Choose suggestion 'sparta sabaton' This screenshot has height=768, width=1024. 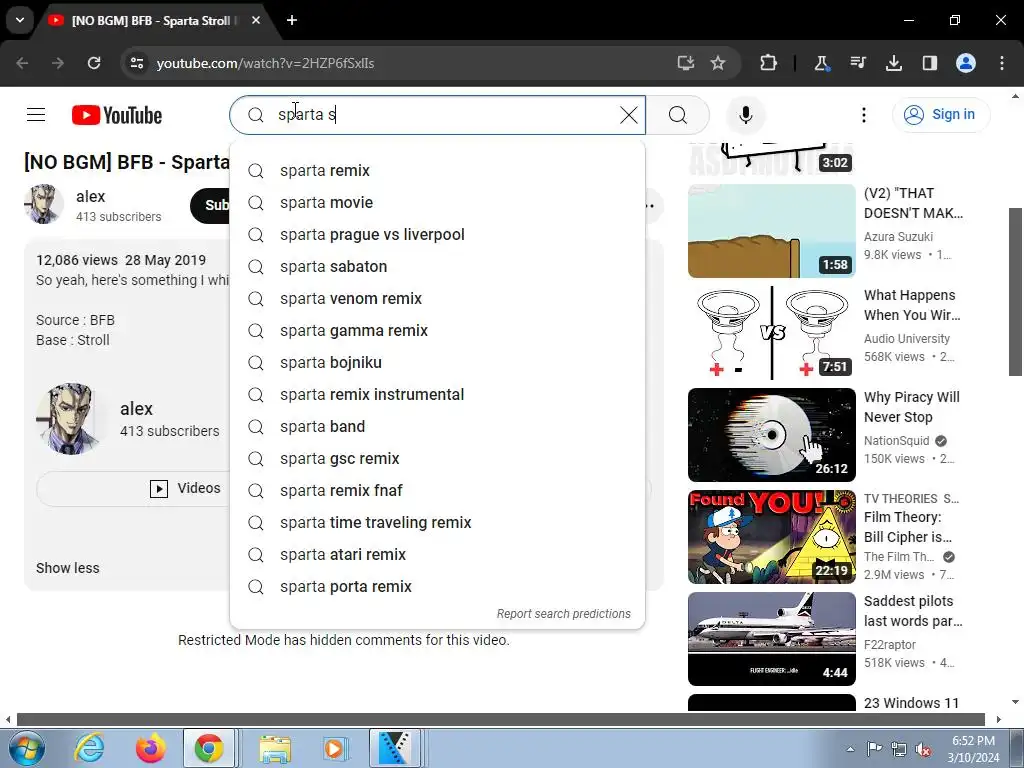438,266
